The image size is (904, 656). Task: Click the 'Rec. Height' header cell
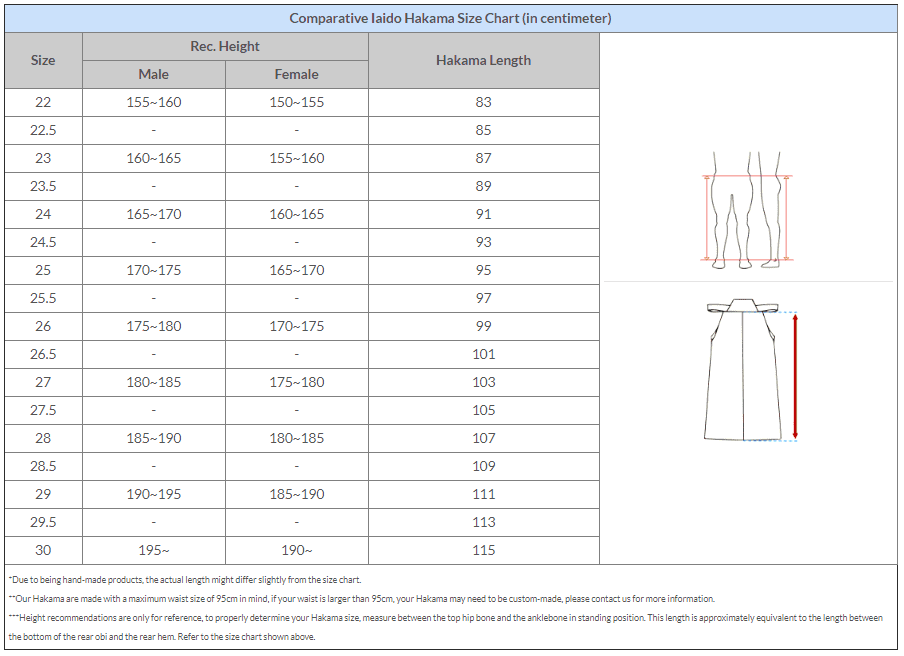coord(225,47)
